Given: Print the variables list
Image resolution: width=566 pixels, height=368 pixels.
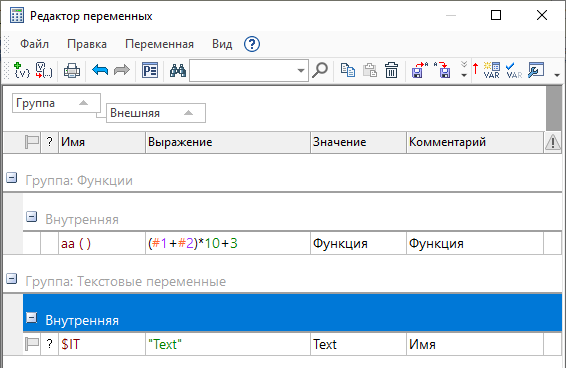Looking at the screenshot, I should click(72, 70).
